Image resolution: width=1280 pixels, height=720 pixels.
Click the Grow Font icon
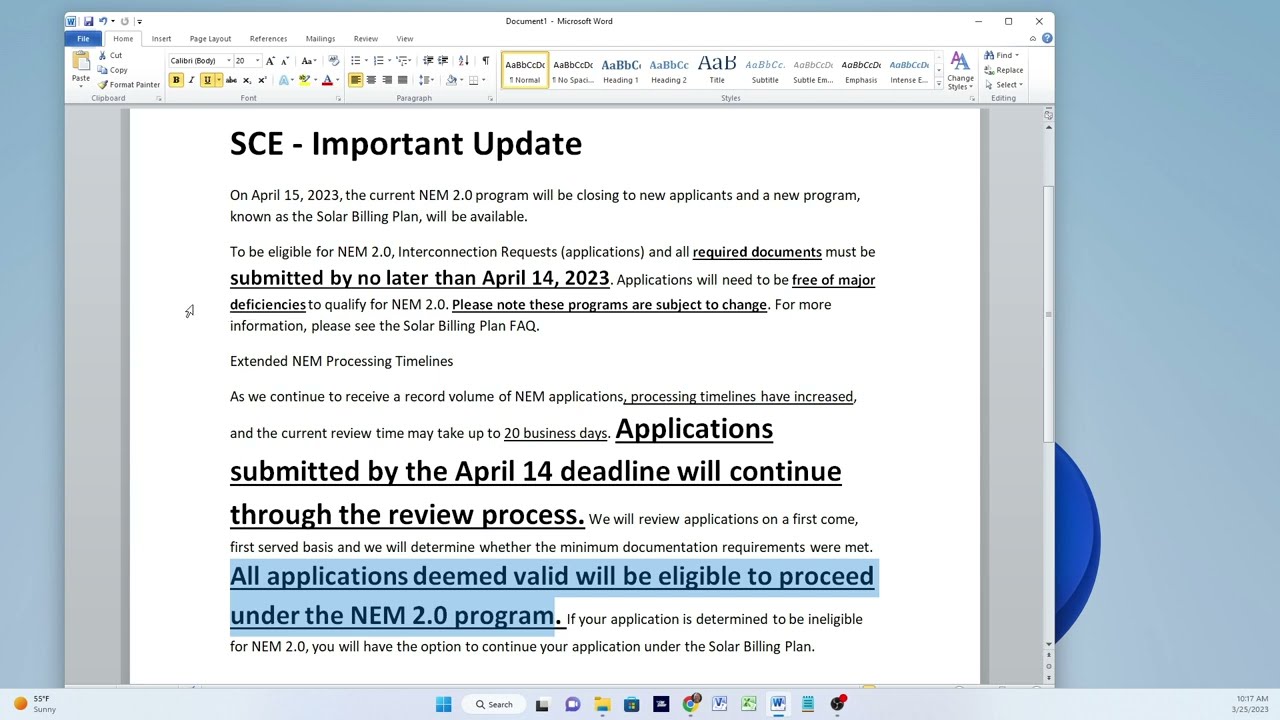coord(270,61)
